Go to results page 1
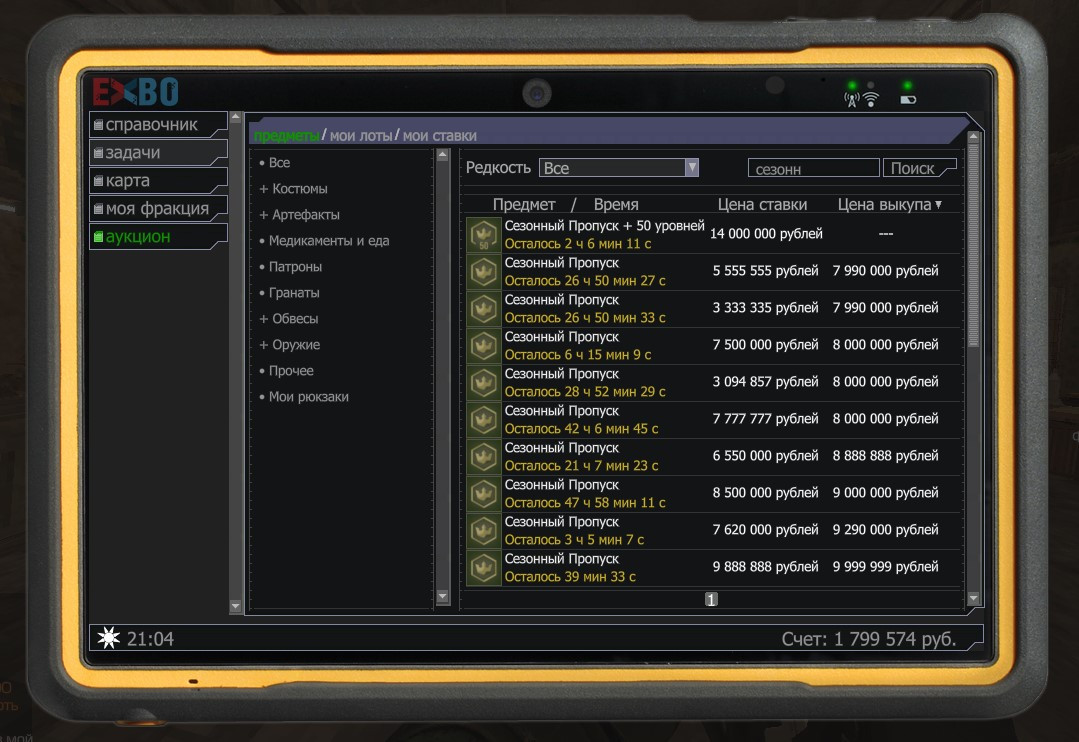The image size is (1079, 742). tap(711, 600)
